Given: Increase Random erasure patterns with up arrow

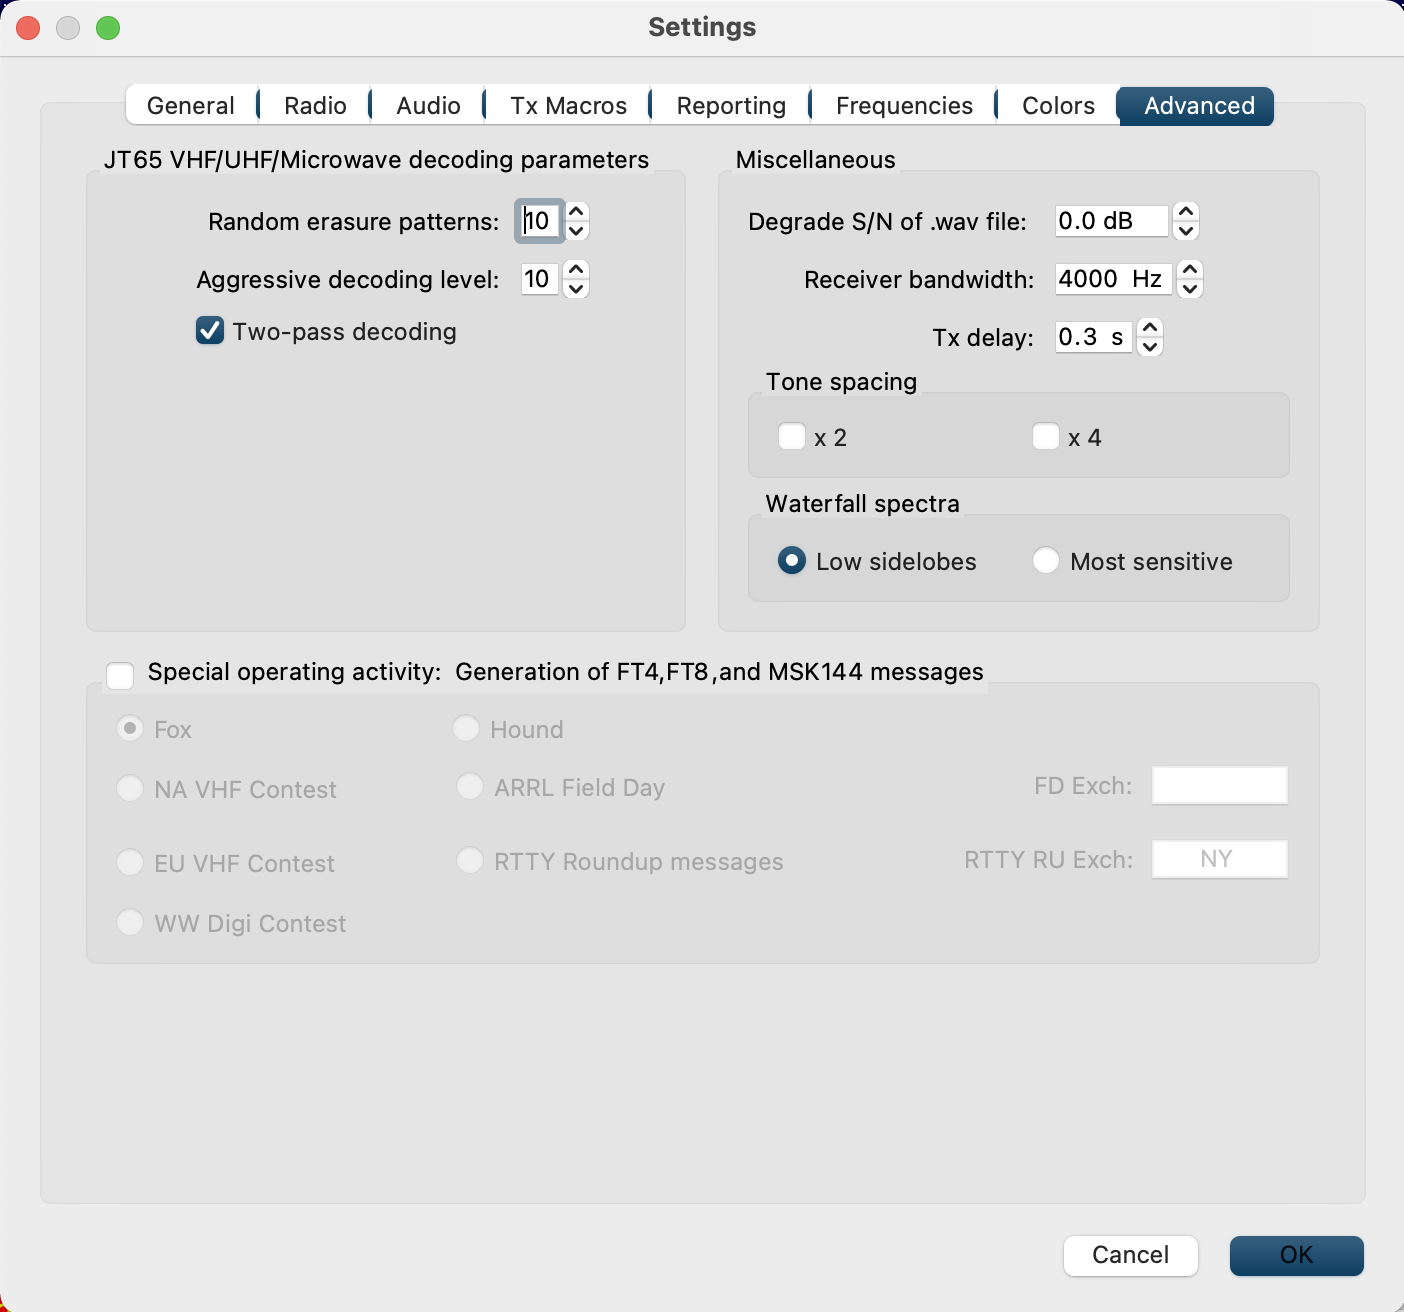Looking at the screenshot, I should pos(576,212).
